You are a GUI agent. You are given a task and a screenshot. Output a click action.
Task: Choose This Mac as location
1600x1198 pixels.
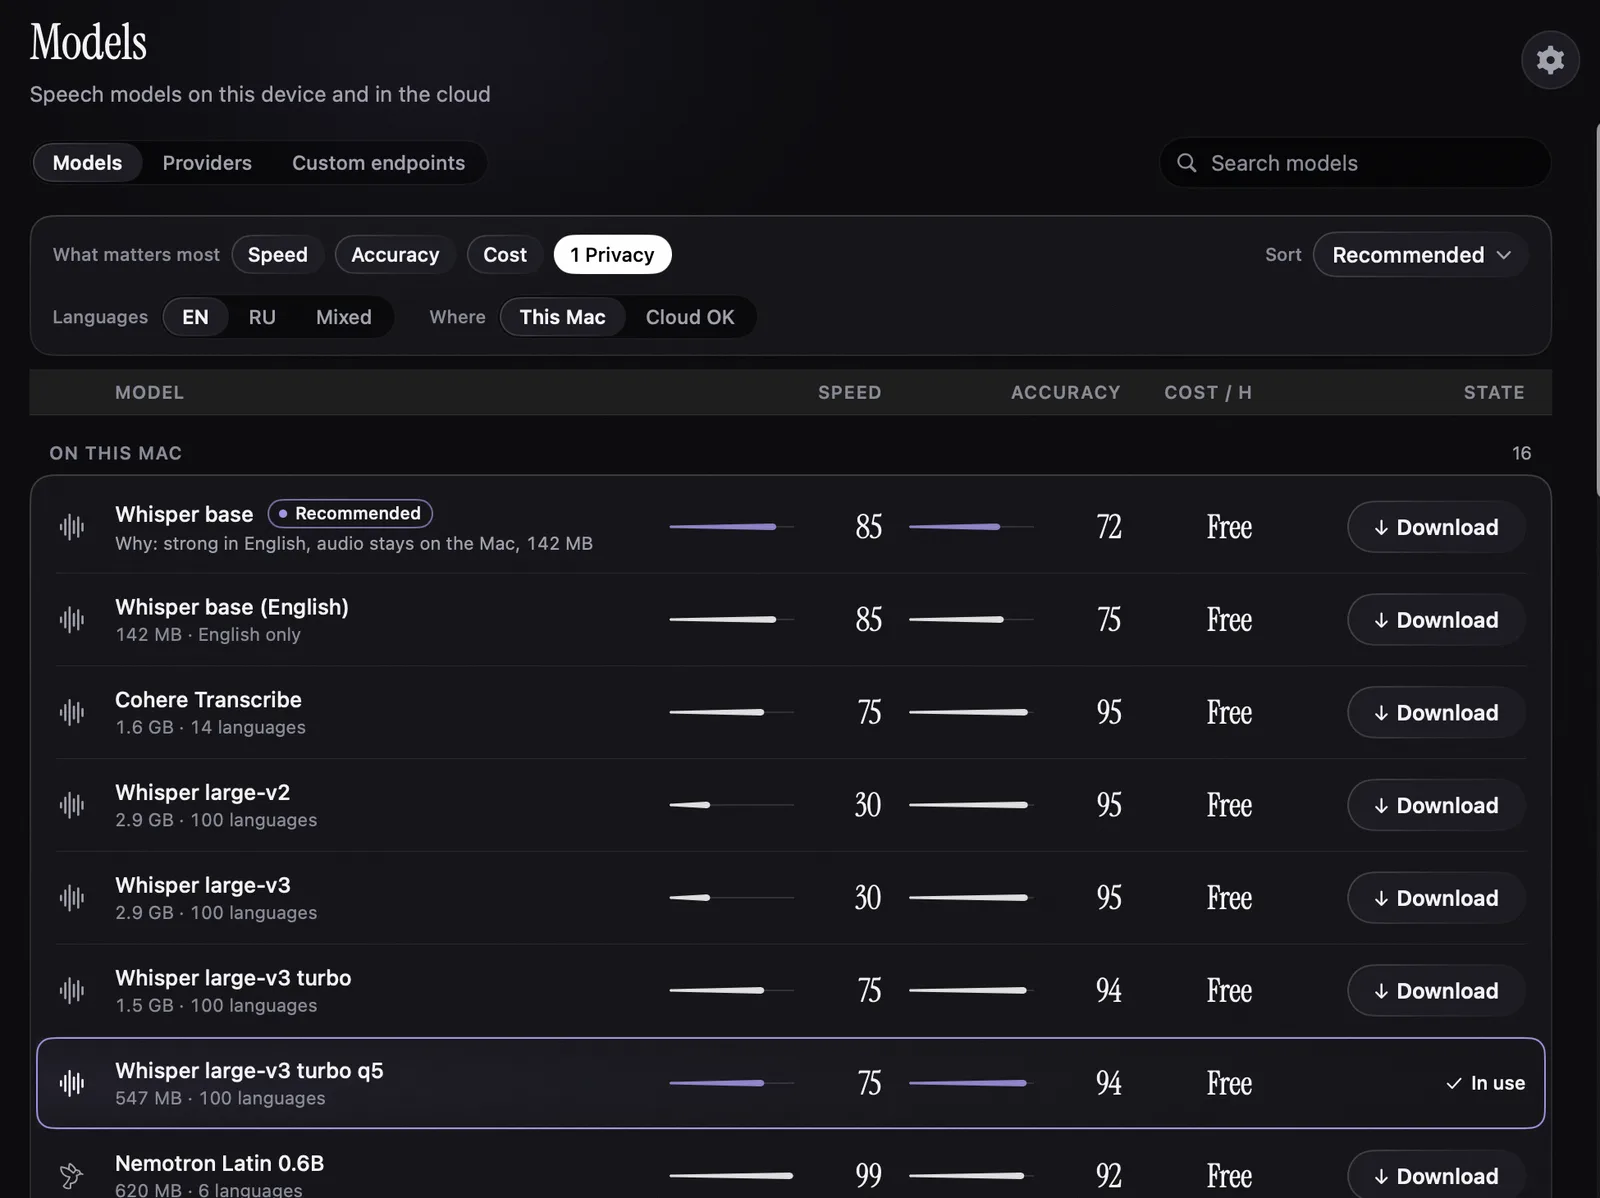pos(563,317)
